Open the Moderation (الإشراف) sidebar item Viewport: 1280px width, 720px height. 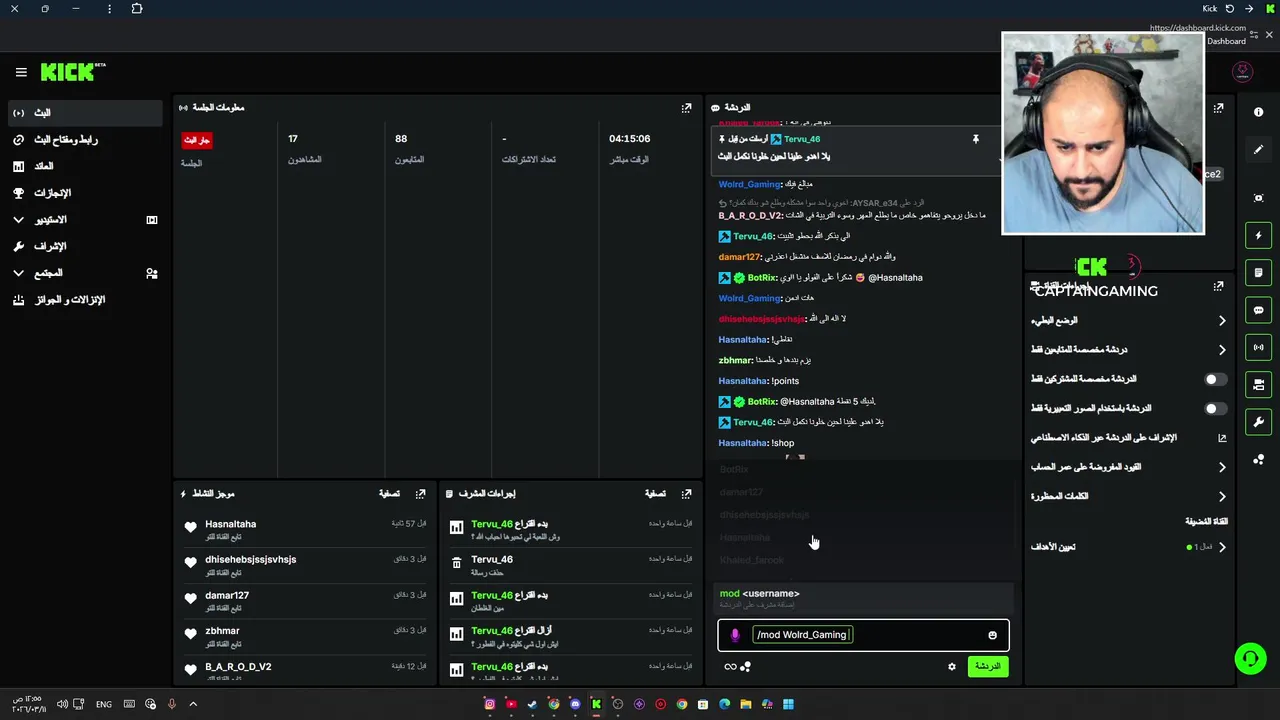(85, 246)
